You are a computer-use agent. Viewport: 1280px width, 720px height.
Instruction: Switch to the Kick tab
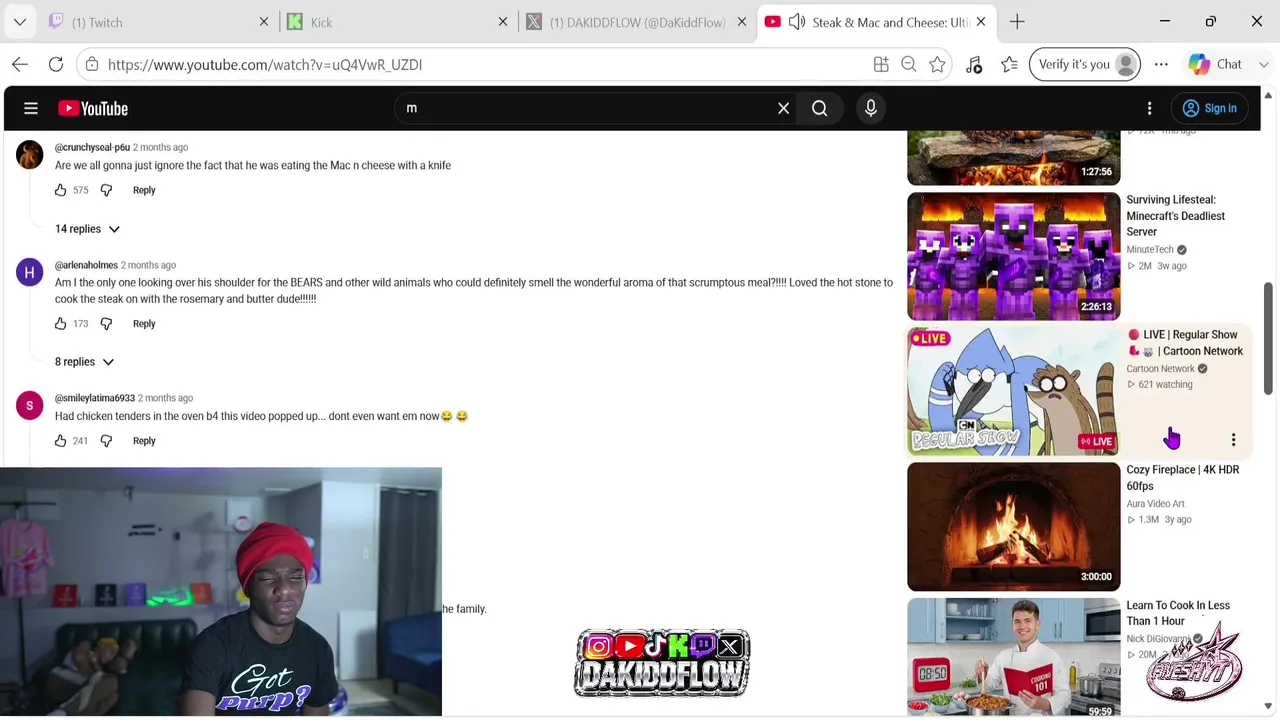pyautogui.click(x=397, y=22)
